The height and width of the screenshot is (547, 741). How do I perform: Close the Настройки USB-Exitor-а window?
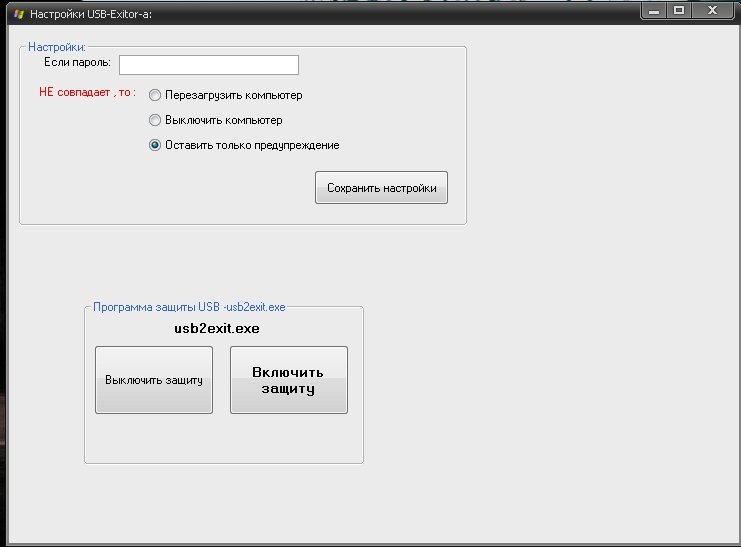(712, 10)
